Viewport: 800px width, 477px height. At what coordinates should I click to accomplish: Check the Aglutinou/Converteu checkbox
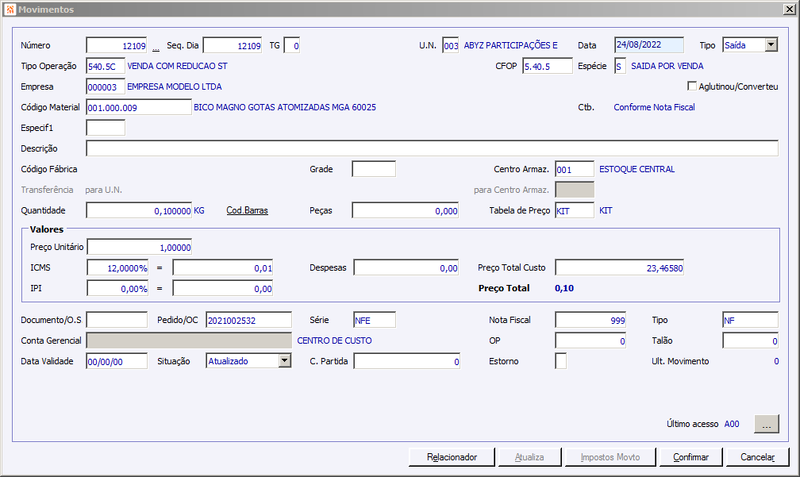coord(692,86)
